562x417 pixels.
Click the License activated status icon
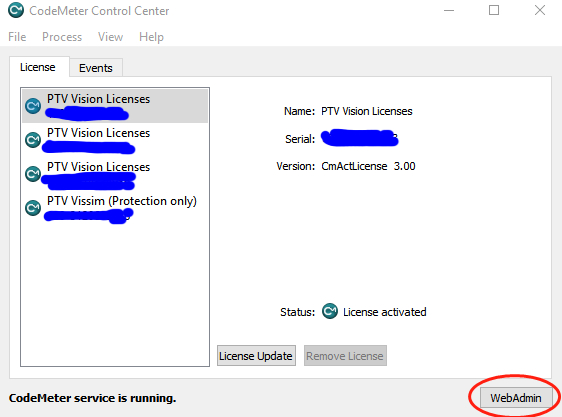[330, 311]
